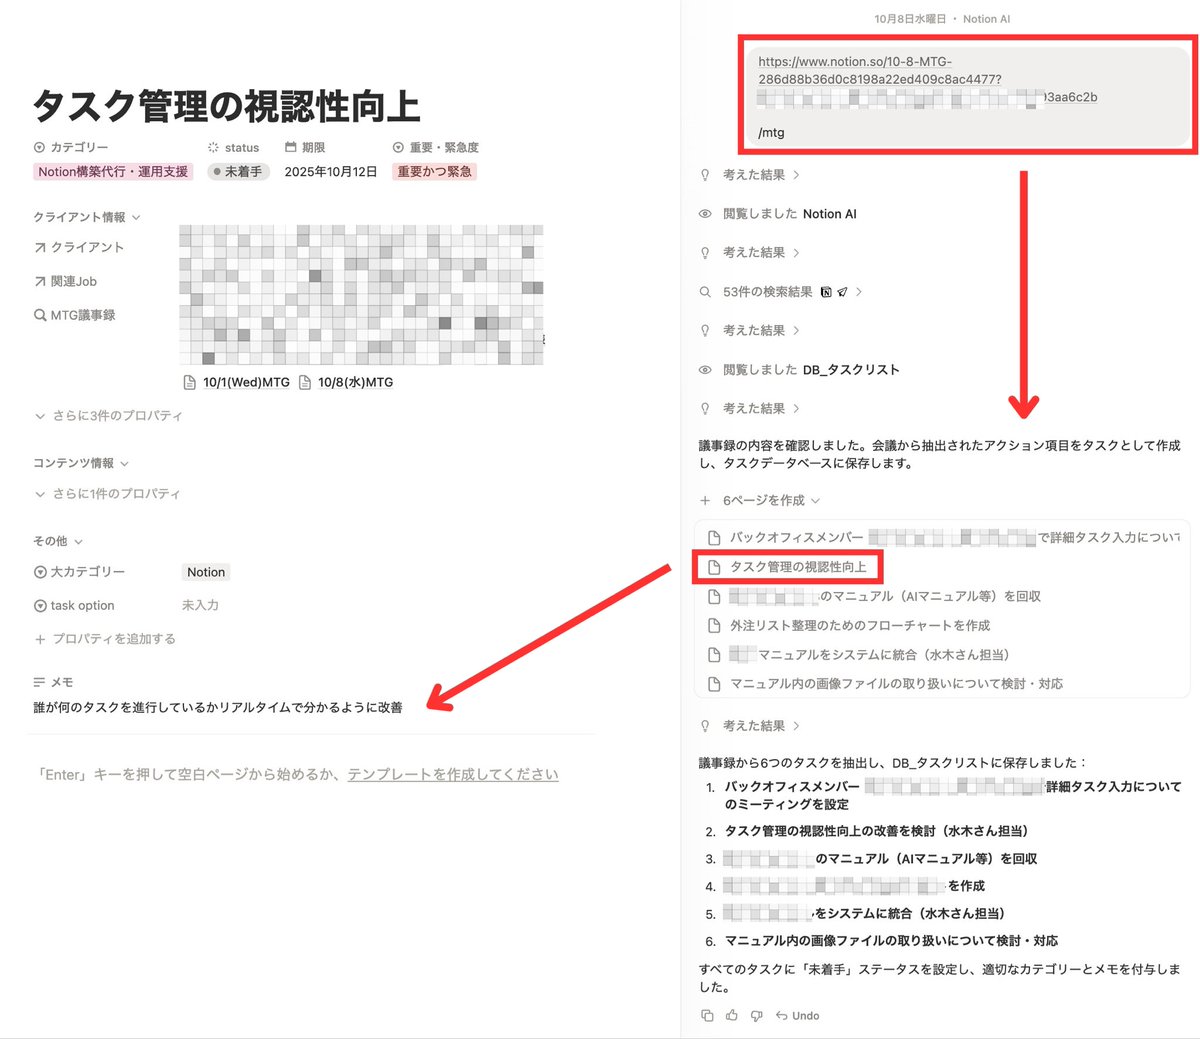Click the memo text about リアルタイム
Screen dimensions: 1200x1039
pos(218,707)
